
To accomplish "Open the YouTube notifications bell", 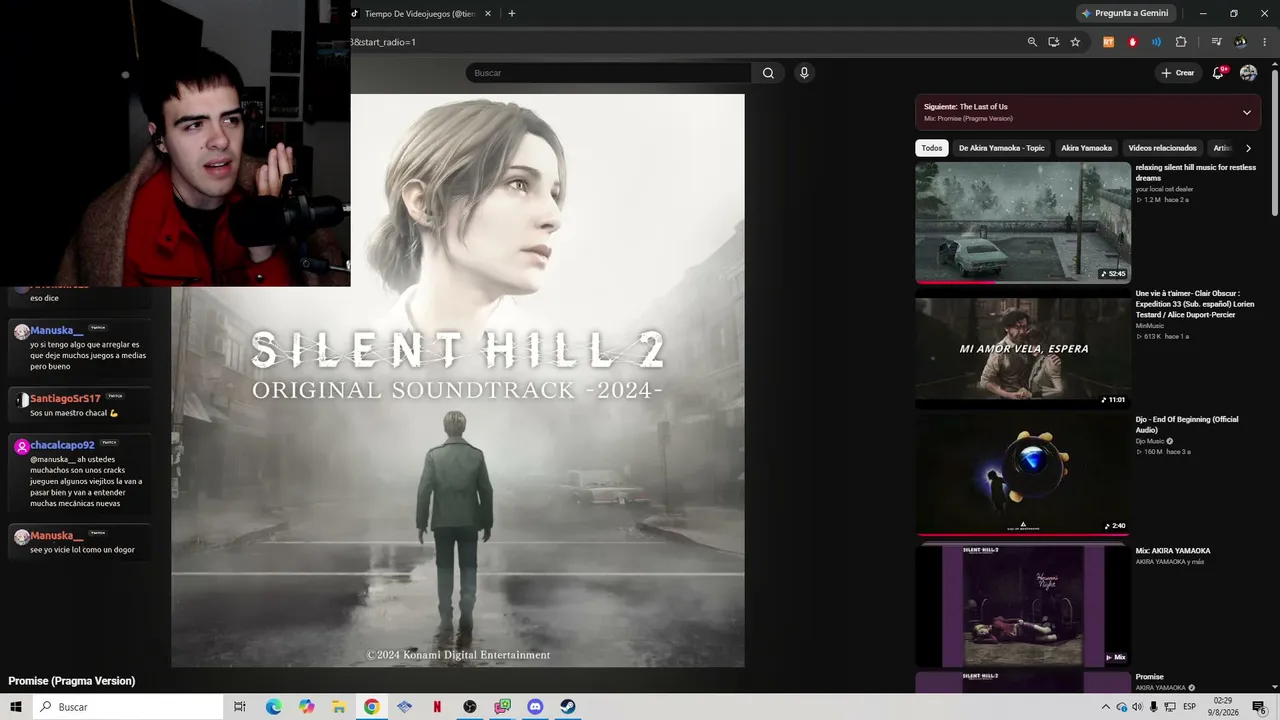I will (x=1218, y=73).
